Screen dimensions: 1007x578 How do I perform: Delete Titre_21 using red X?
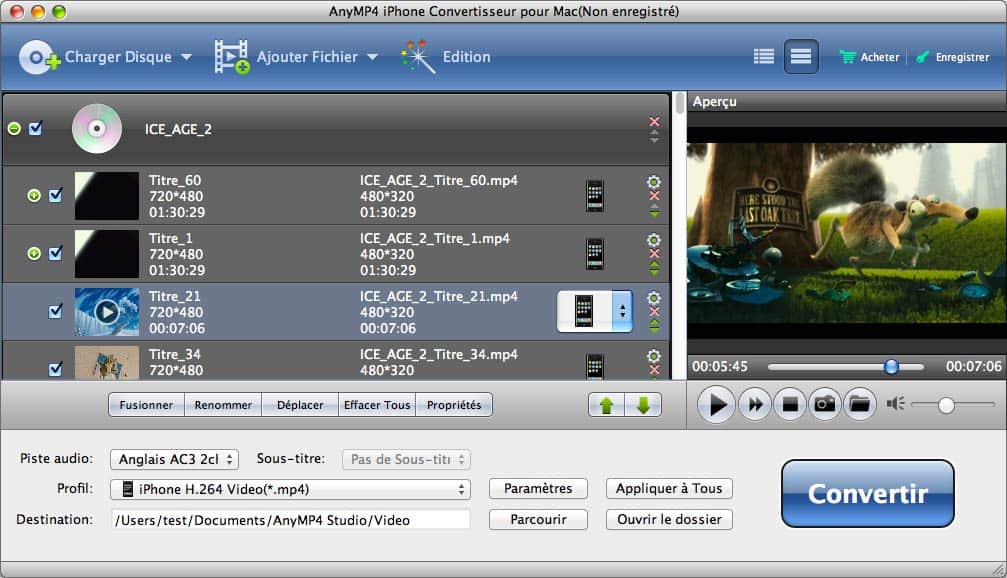coord(654,312)
